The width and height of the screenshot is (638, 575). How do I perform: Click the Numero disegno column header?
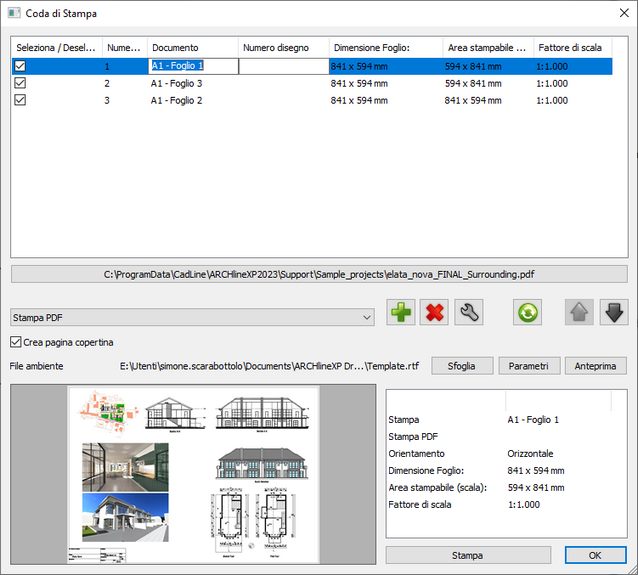click(x=284, y=48)
